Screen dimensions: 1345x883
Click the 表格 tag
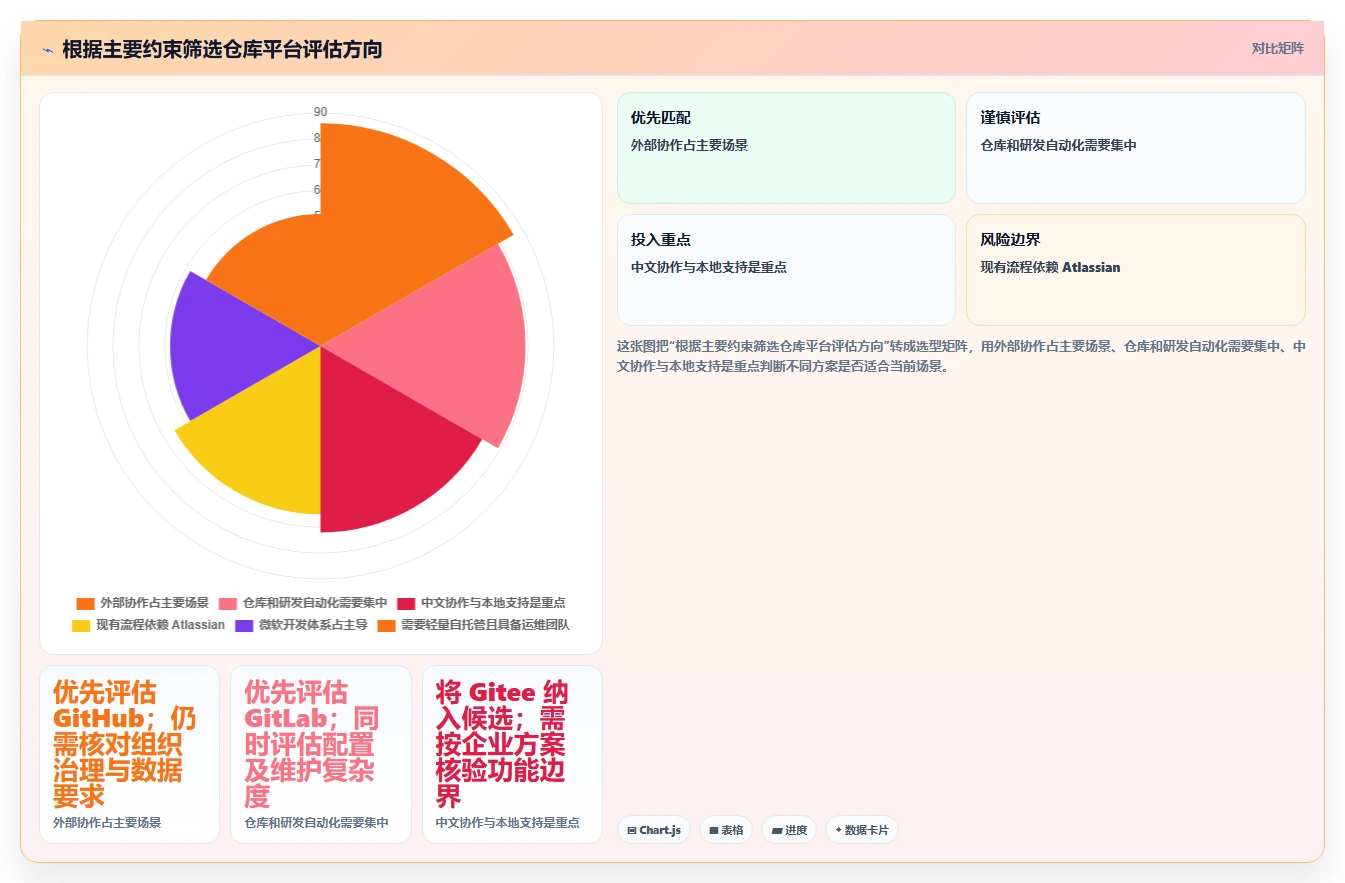(726, 830)
